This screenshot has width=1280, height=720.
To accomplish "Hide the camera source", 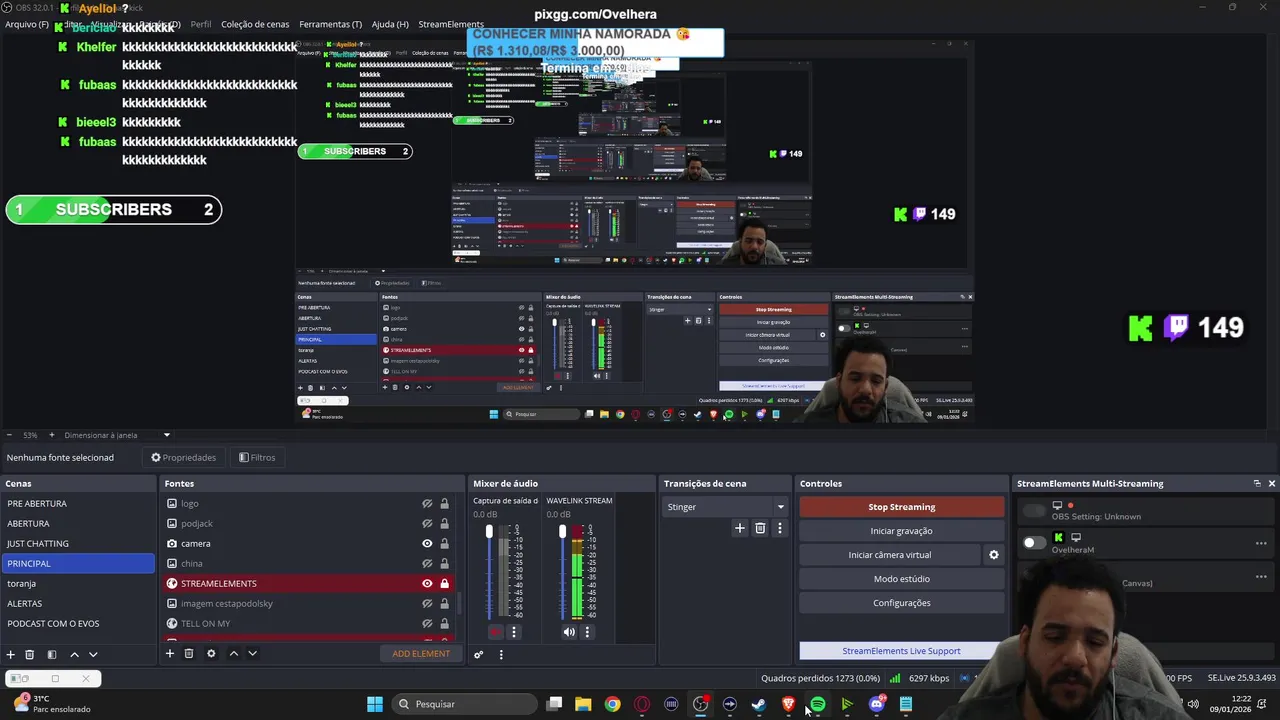I will coord(427,544).
